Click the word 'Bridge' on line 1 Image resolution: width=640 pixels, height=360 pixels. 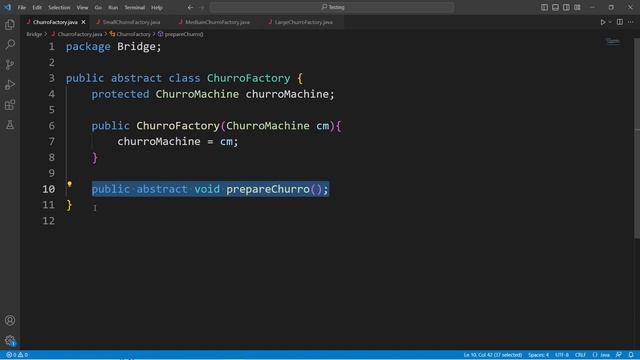[136, 47]
